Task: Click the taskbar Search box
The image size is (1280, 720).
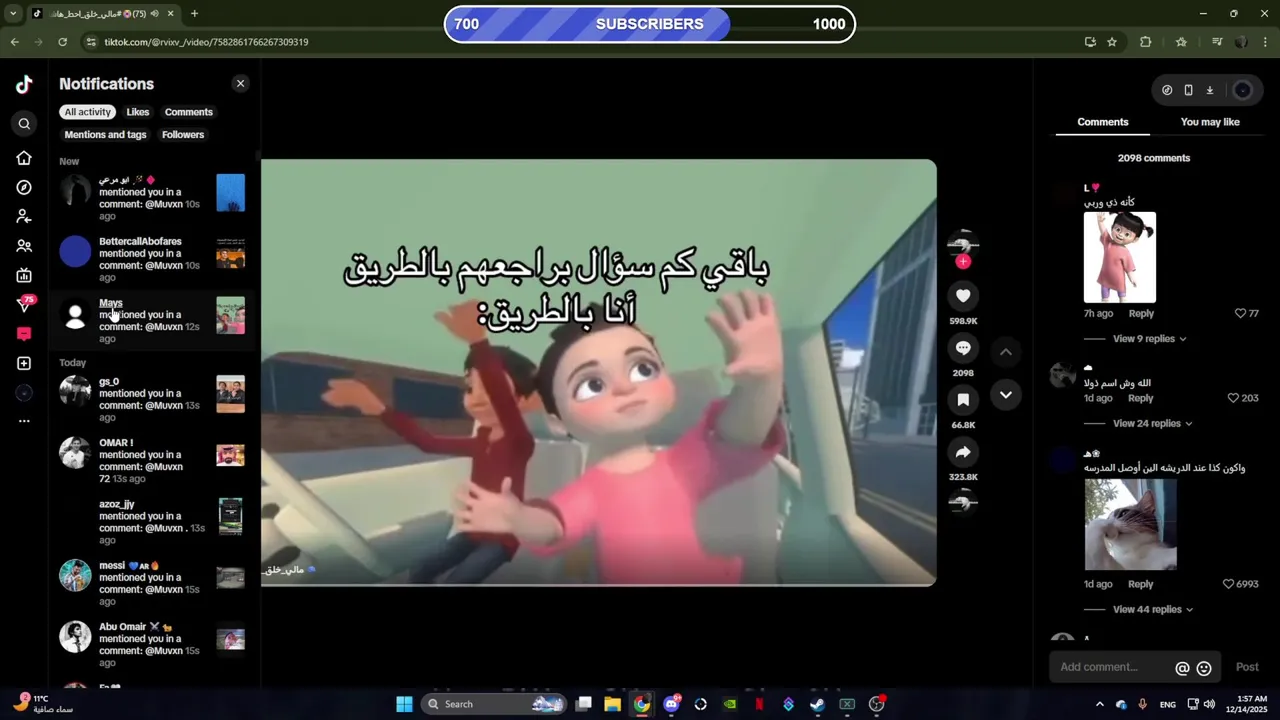Action: (x=496, y=704)
